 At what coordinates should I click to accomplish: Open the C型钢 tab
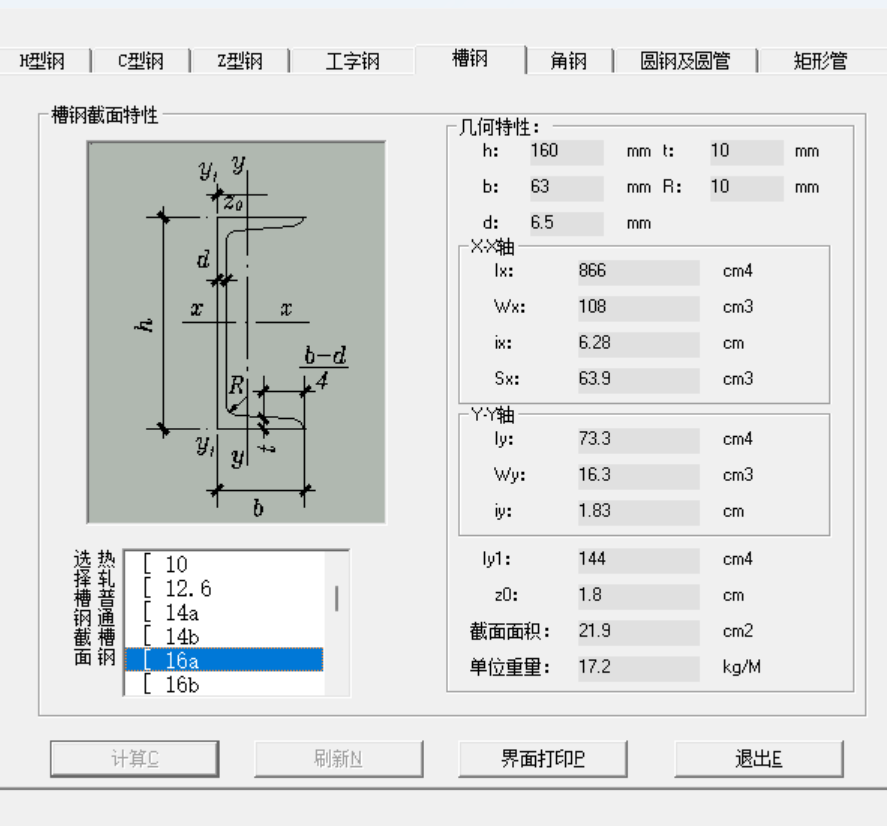[x=141, y=61]
